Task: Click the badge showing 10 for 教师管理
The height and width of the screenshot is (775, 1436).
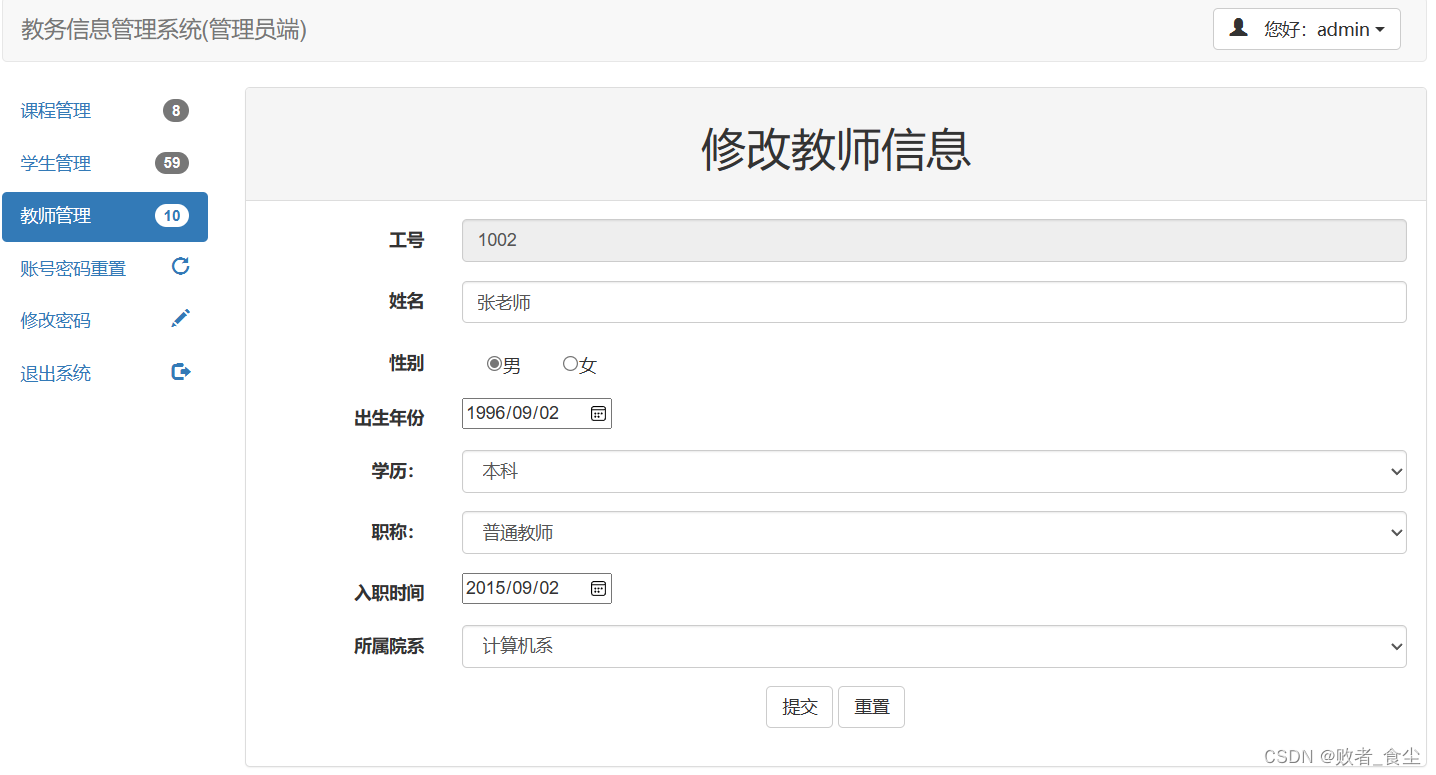Action: (172, 216)
